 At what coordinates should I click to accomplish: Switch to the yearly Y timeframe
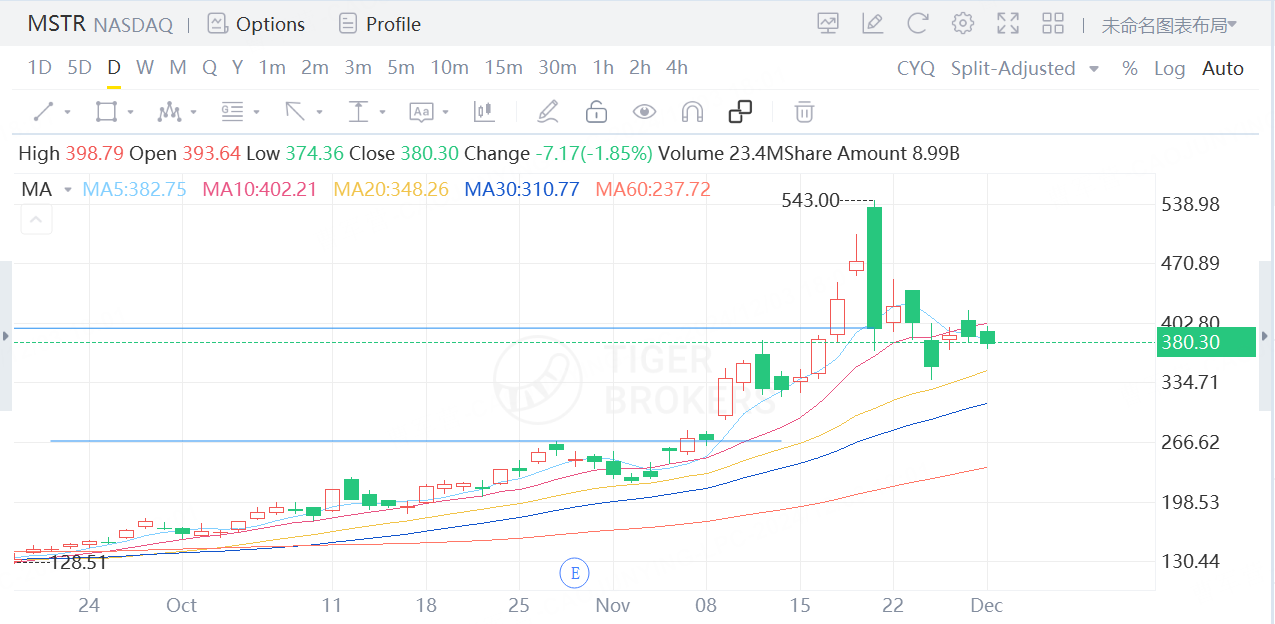237,68
